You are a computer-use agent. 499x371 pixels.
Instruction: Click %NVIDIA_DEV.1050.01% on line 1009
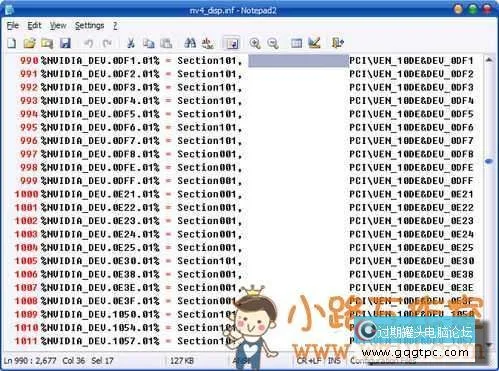100,314
